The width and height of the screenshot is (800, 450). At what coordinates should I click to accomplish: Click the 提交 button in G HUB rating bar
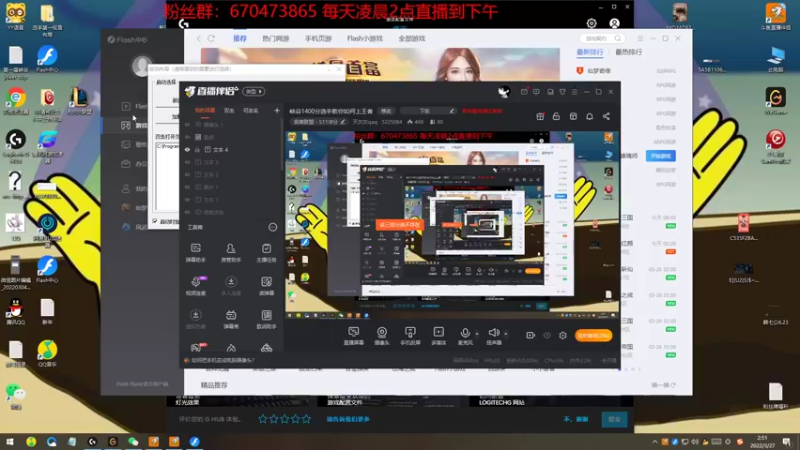[x=614, y=419]
